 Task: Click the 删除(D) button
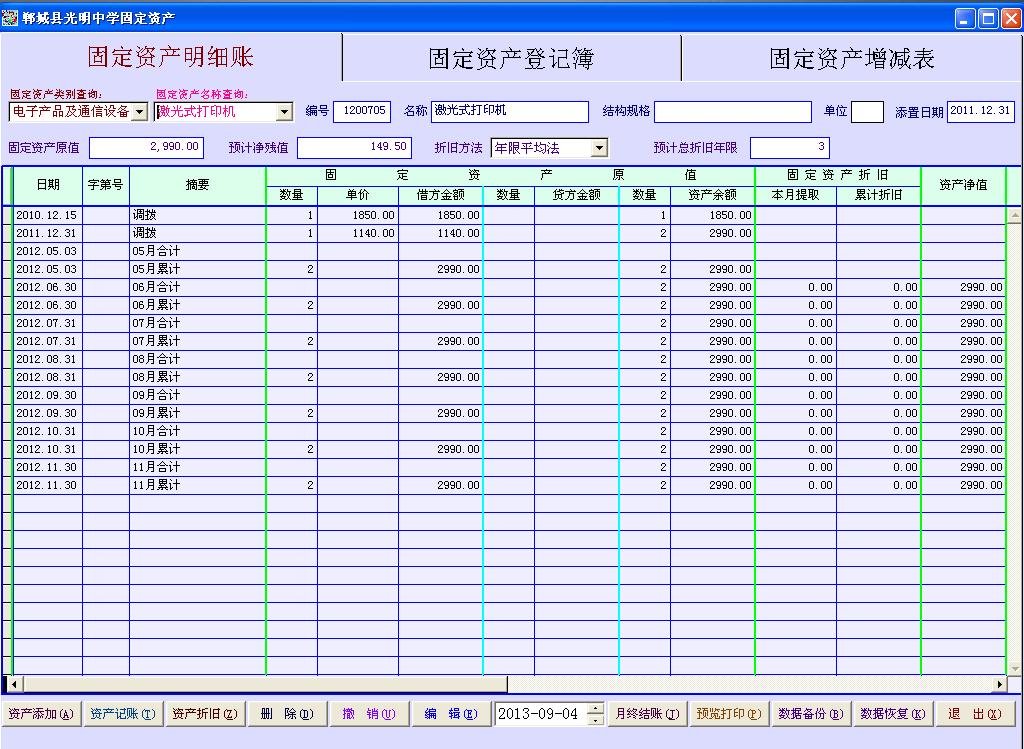(x=286, y=714)
